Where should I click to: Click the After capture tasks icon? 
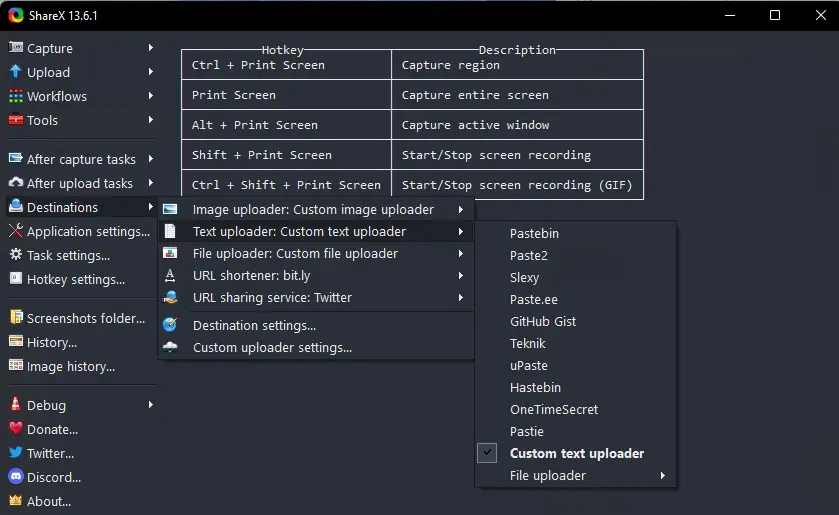[x=16, y=158]
